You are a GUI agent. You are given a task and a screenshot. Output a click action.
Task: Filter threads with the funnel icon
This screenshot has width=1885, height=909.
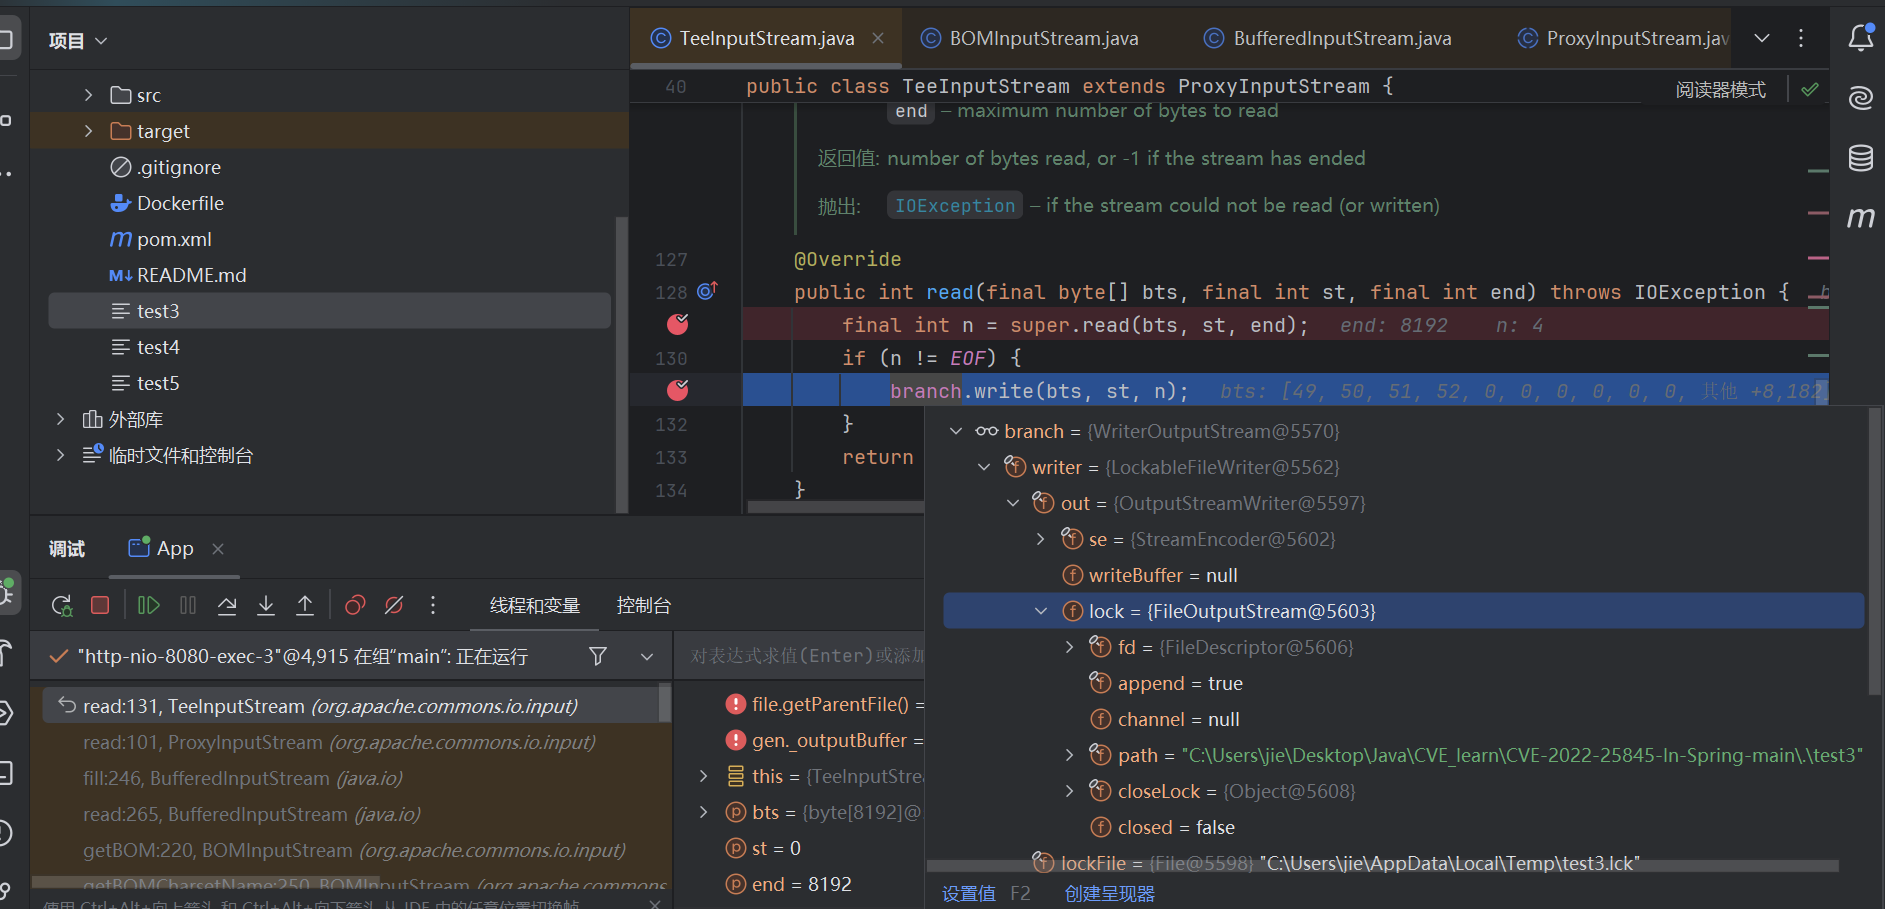click(x=598, y=656)
